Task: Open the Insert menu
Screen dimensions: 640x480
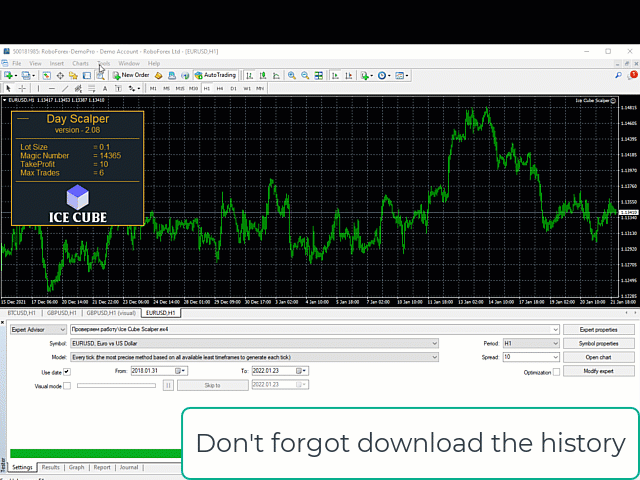Action: pyautogui.click(x=57, y=63)
